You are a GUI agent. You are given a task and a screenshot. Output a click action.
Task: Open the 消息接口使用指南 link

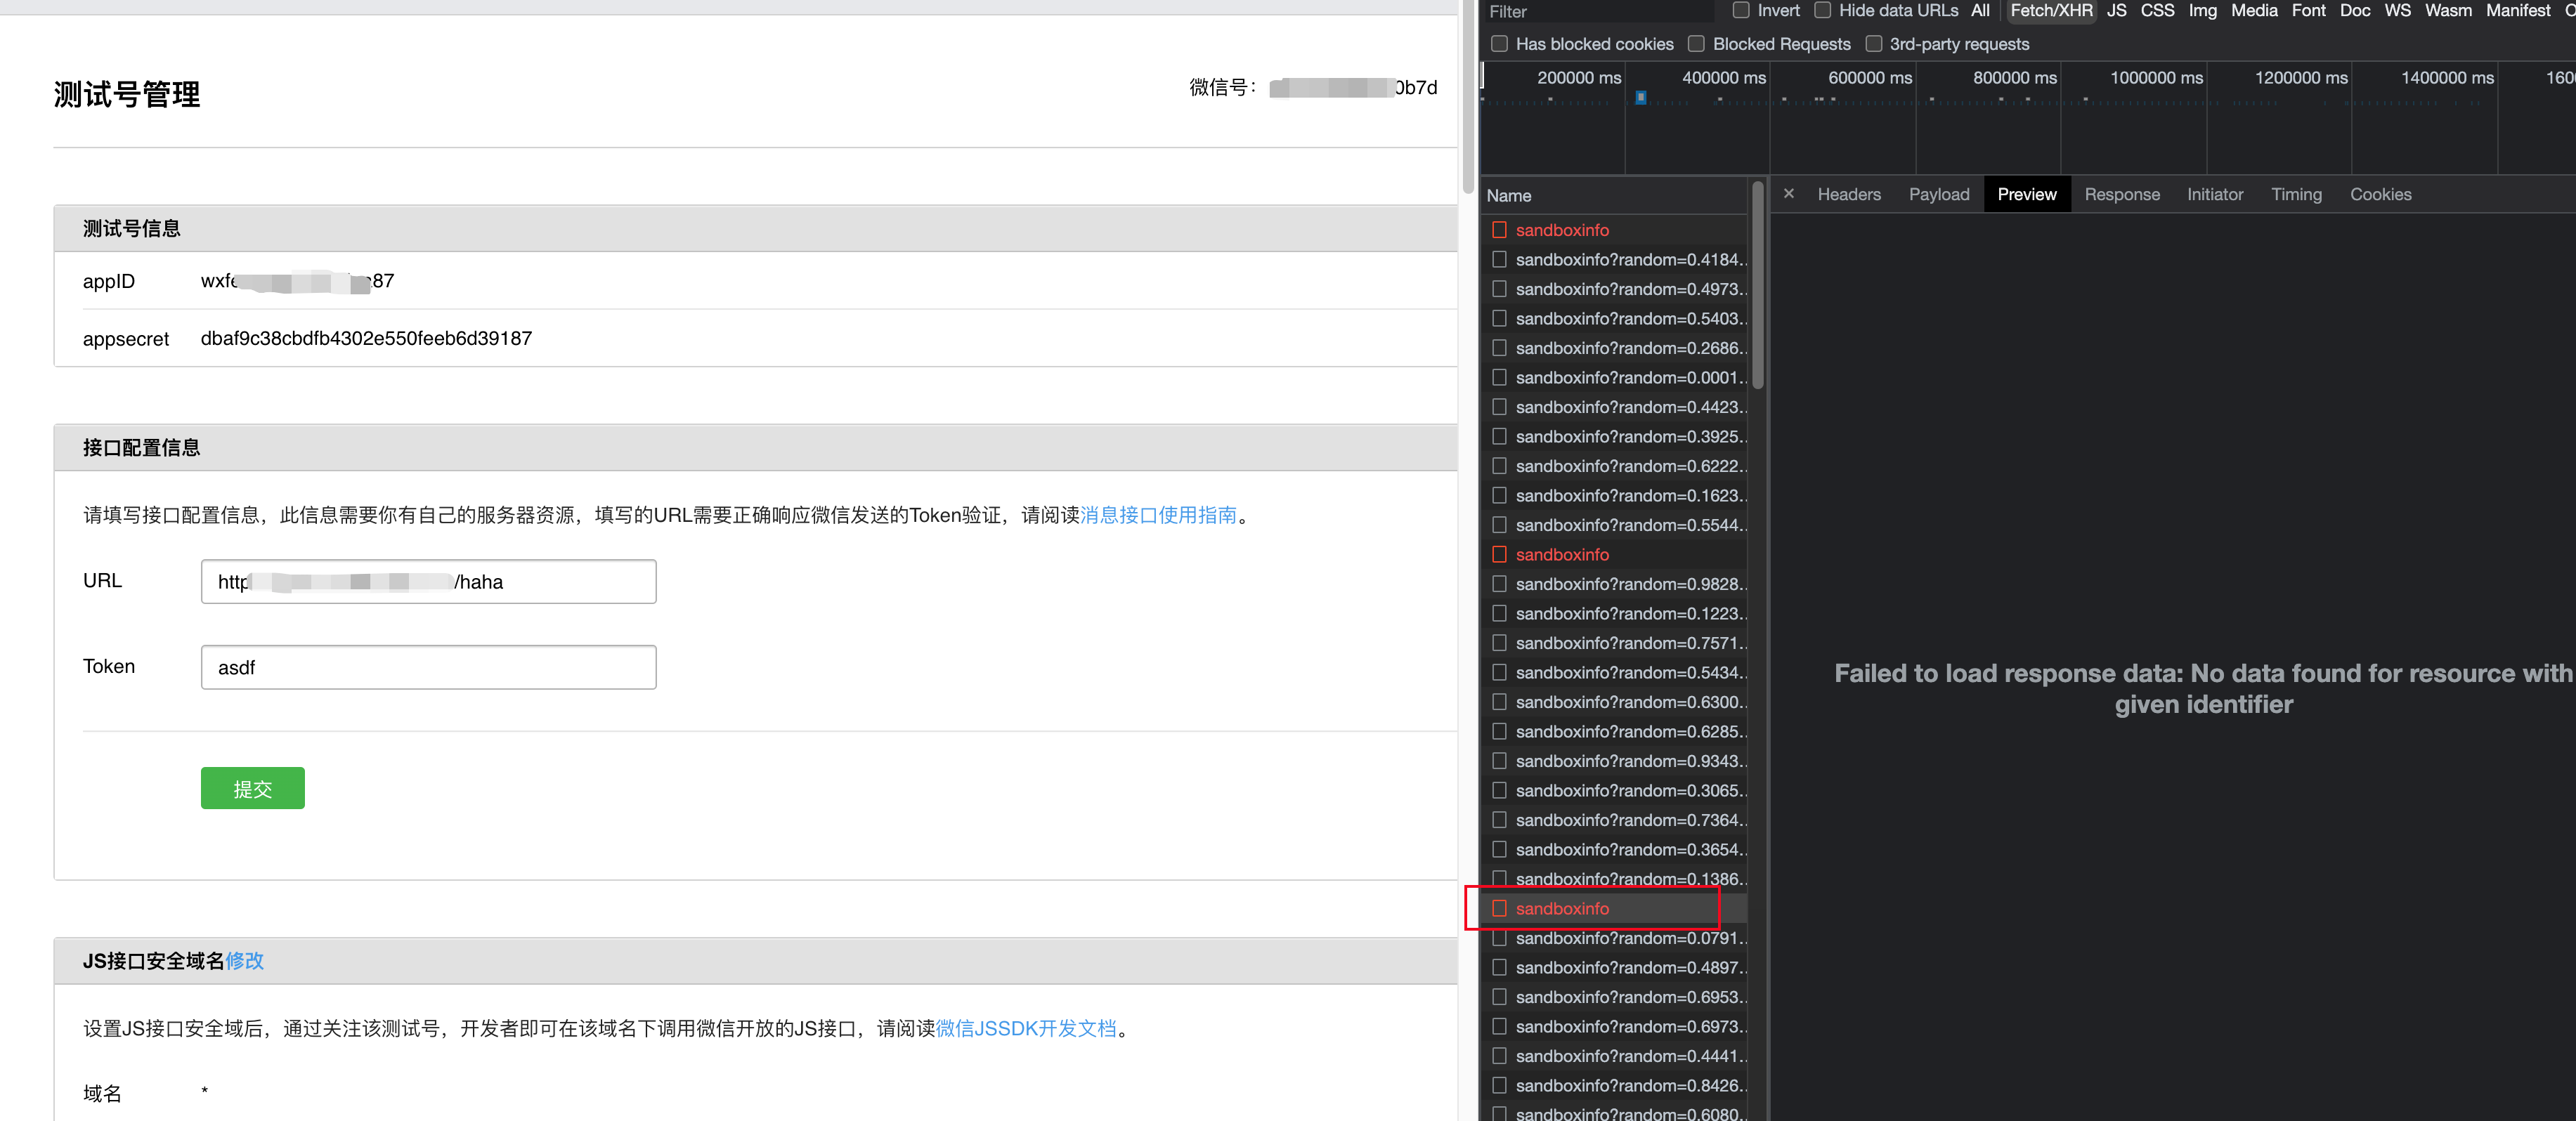click(x=1158, y=515)
